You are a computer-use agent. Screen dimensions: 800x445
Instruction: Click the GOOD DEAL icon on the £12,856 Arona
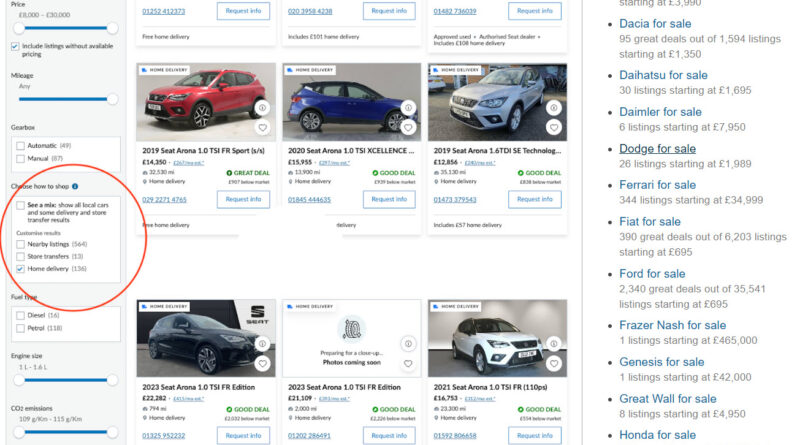(520, 173)
